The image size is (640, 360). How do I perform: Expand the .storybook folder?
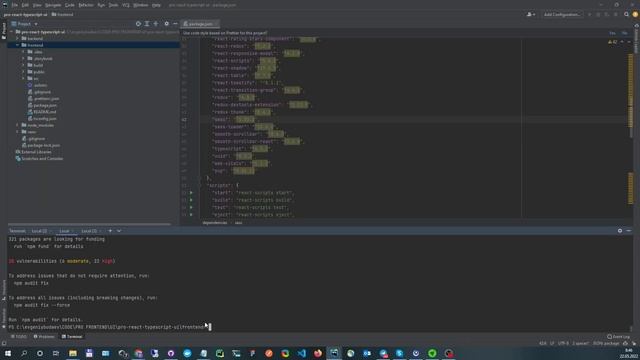tap(23, 58)
